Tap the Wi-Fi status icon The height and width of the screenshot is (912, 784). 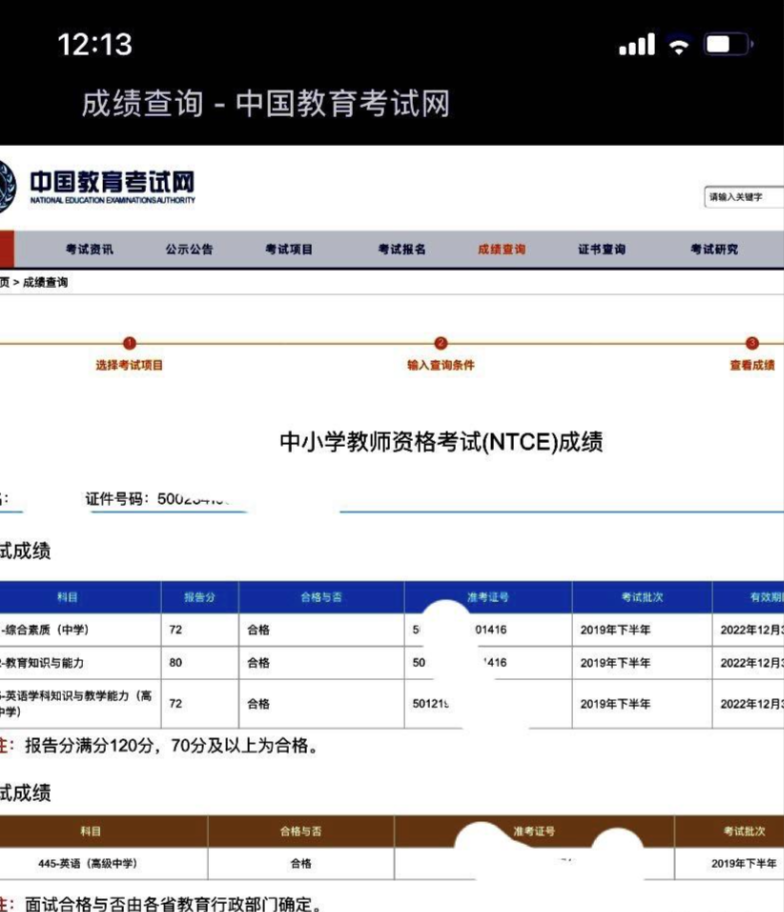click(679, 45)
